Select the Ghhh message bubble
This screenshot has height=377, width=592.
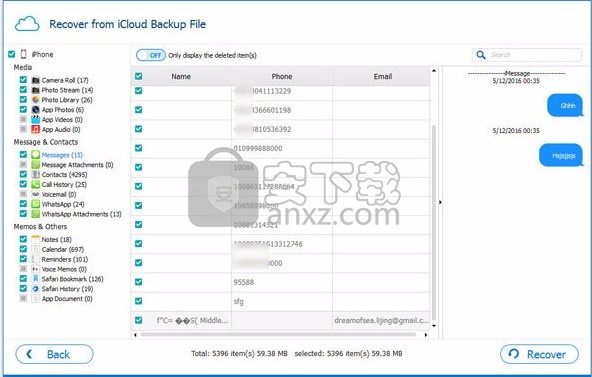click(565, 105)
